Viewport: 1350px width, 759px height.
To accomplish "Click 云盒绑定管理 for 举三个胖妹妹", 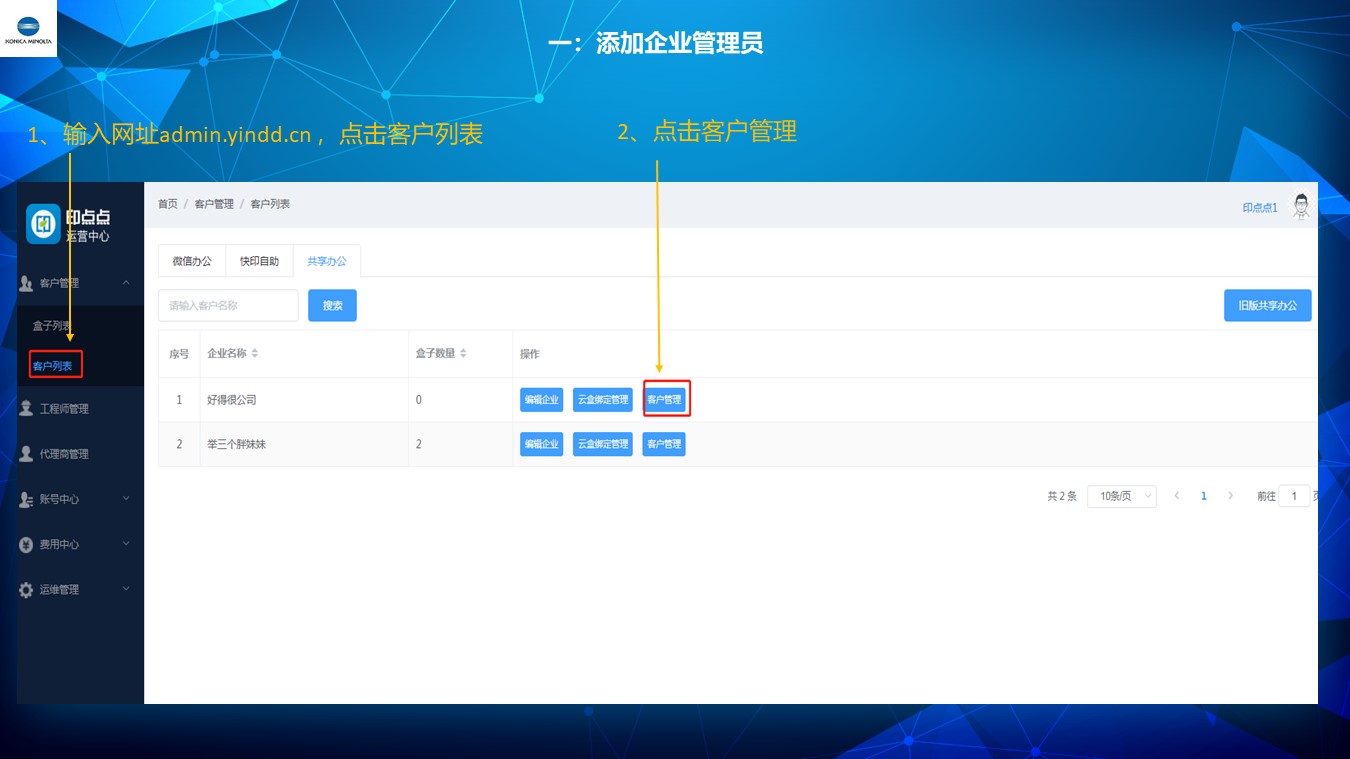I will coord(603,444).
